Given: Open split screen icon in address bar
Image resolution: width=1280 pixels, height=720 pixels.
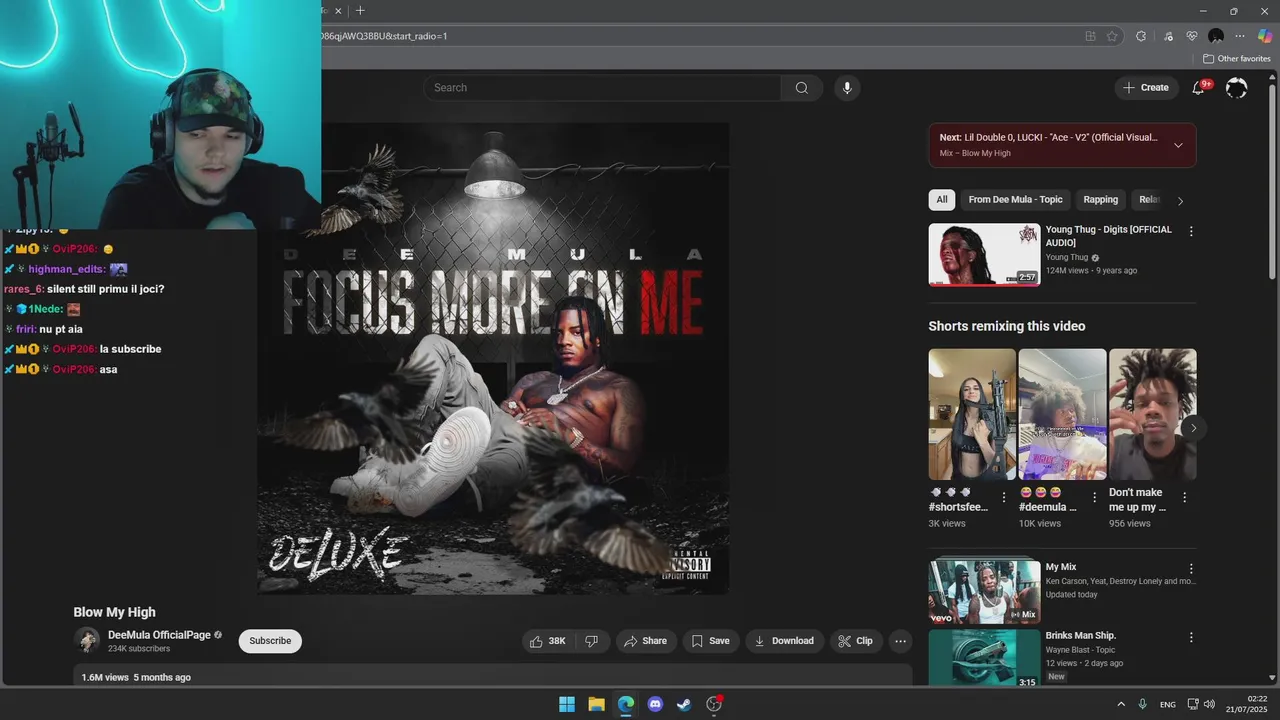Looking at the screenshot, I should pos(1091,36).
